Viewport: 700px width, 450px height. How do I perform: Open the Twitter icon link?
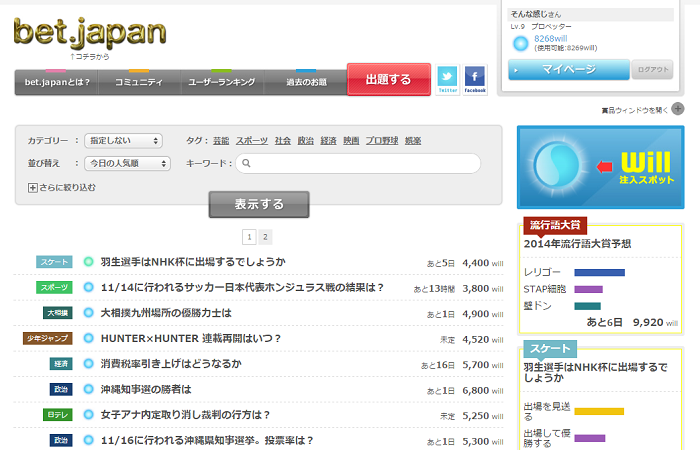pos(447,80)
